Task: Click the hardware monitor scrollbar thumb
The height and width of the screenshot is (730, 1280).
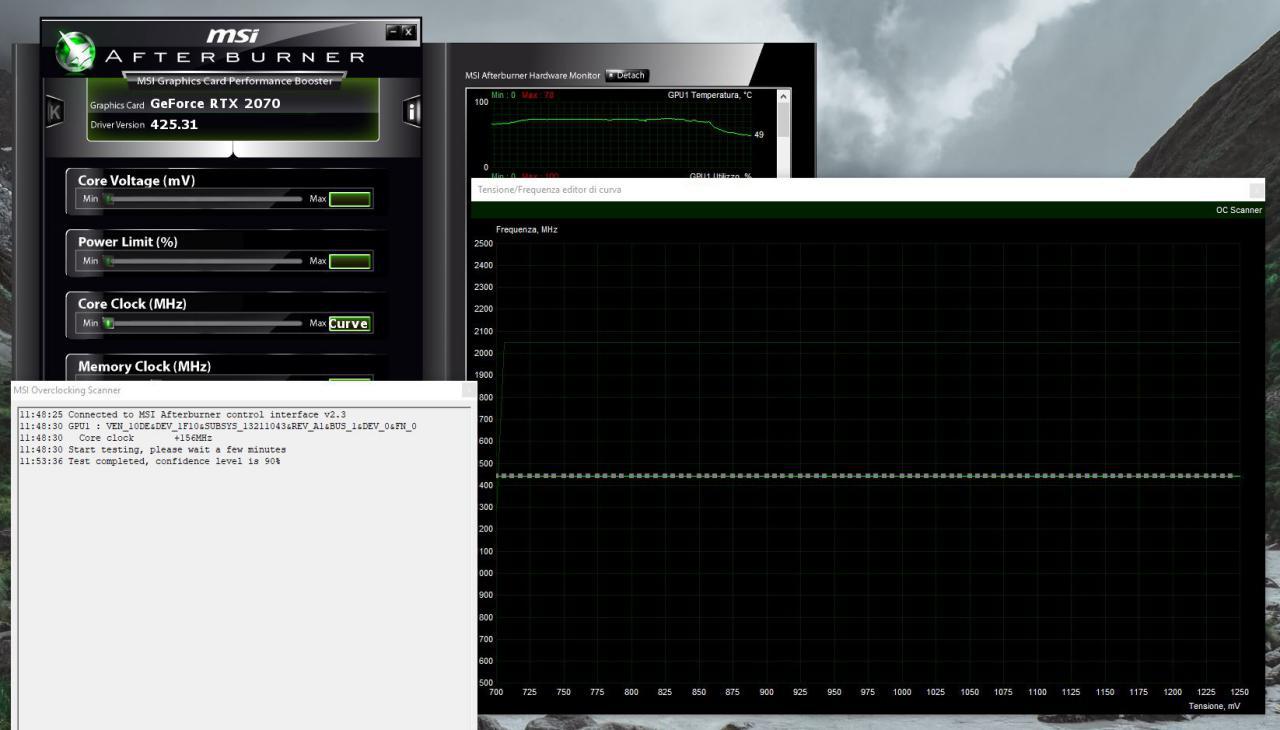Action: (x=783, y=121)
